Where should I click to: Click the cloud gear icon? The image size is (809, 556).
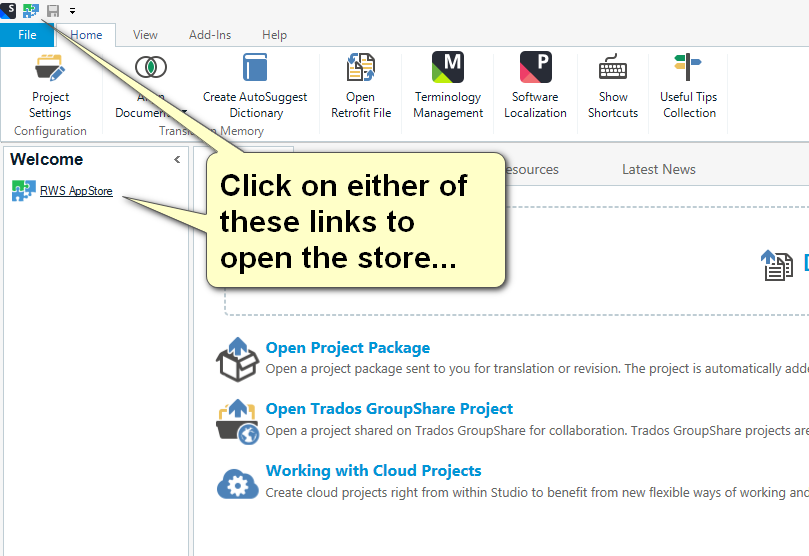(x=237, y=484)
